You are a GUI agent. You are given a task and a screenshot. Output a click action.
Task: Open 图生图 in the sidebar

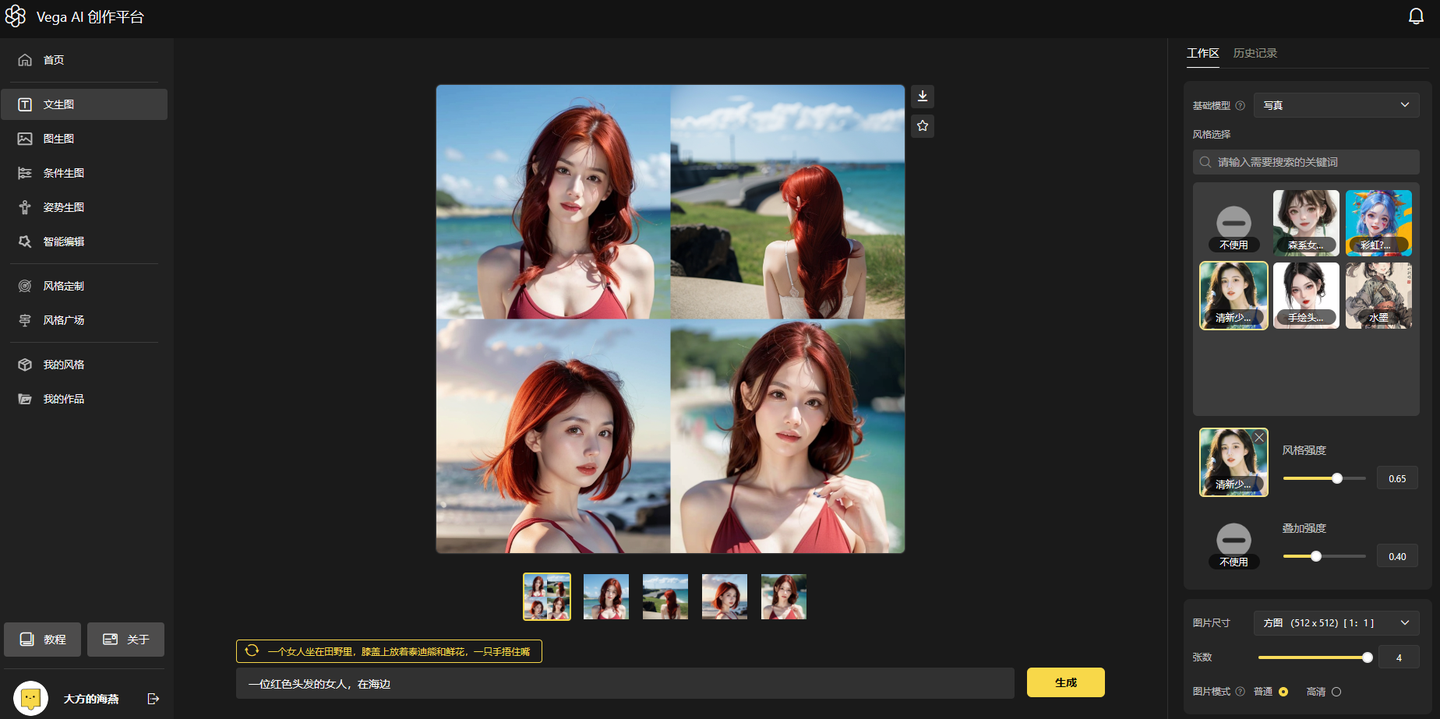point(84,139)
